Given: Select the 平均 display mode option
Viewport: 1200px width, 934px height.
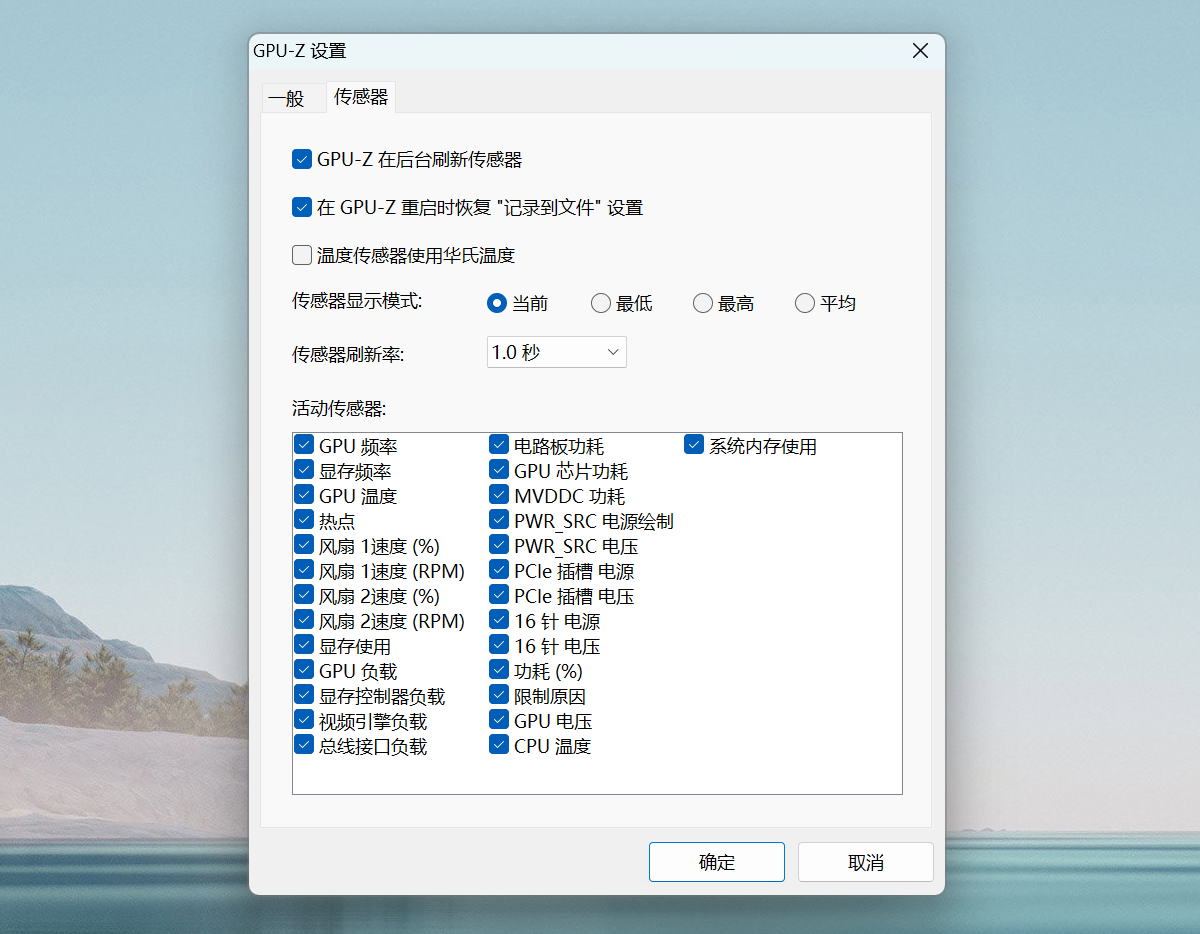Looking at the screenshot, I should 804,303.
